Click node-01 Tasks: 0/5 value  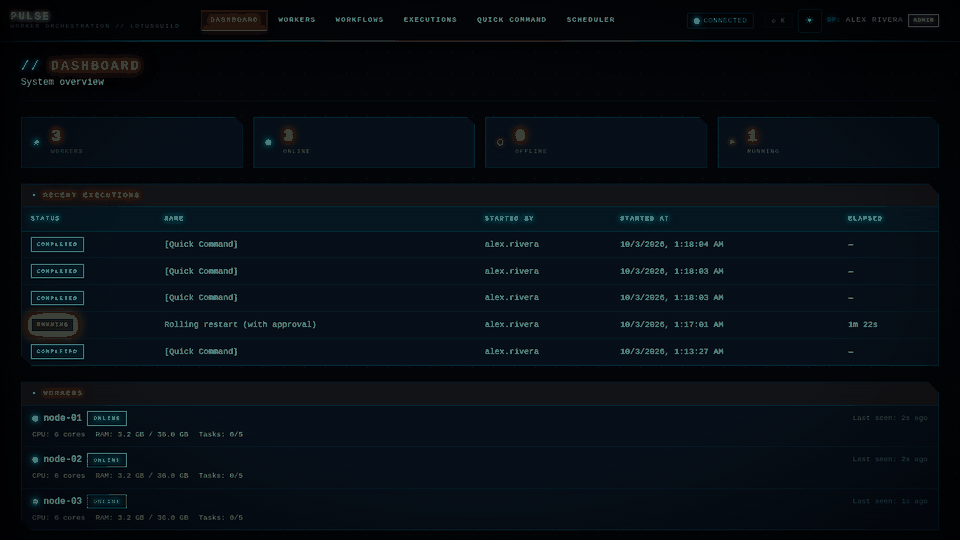coord(220,434)
